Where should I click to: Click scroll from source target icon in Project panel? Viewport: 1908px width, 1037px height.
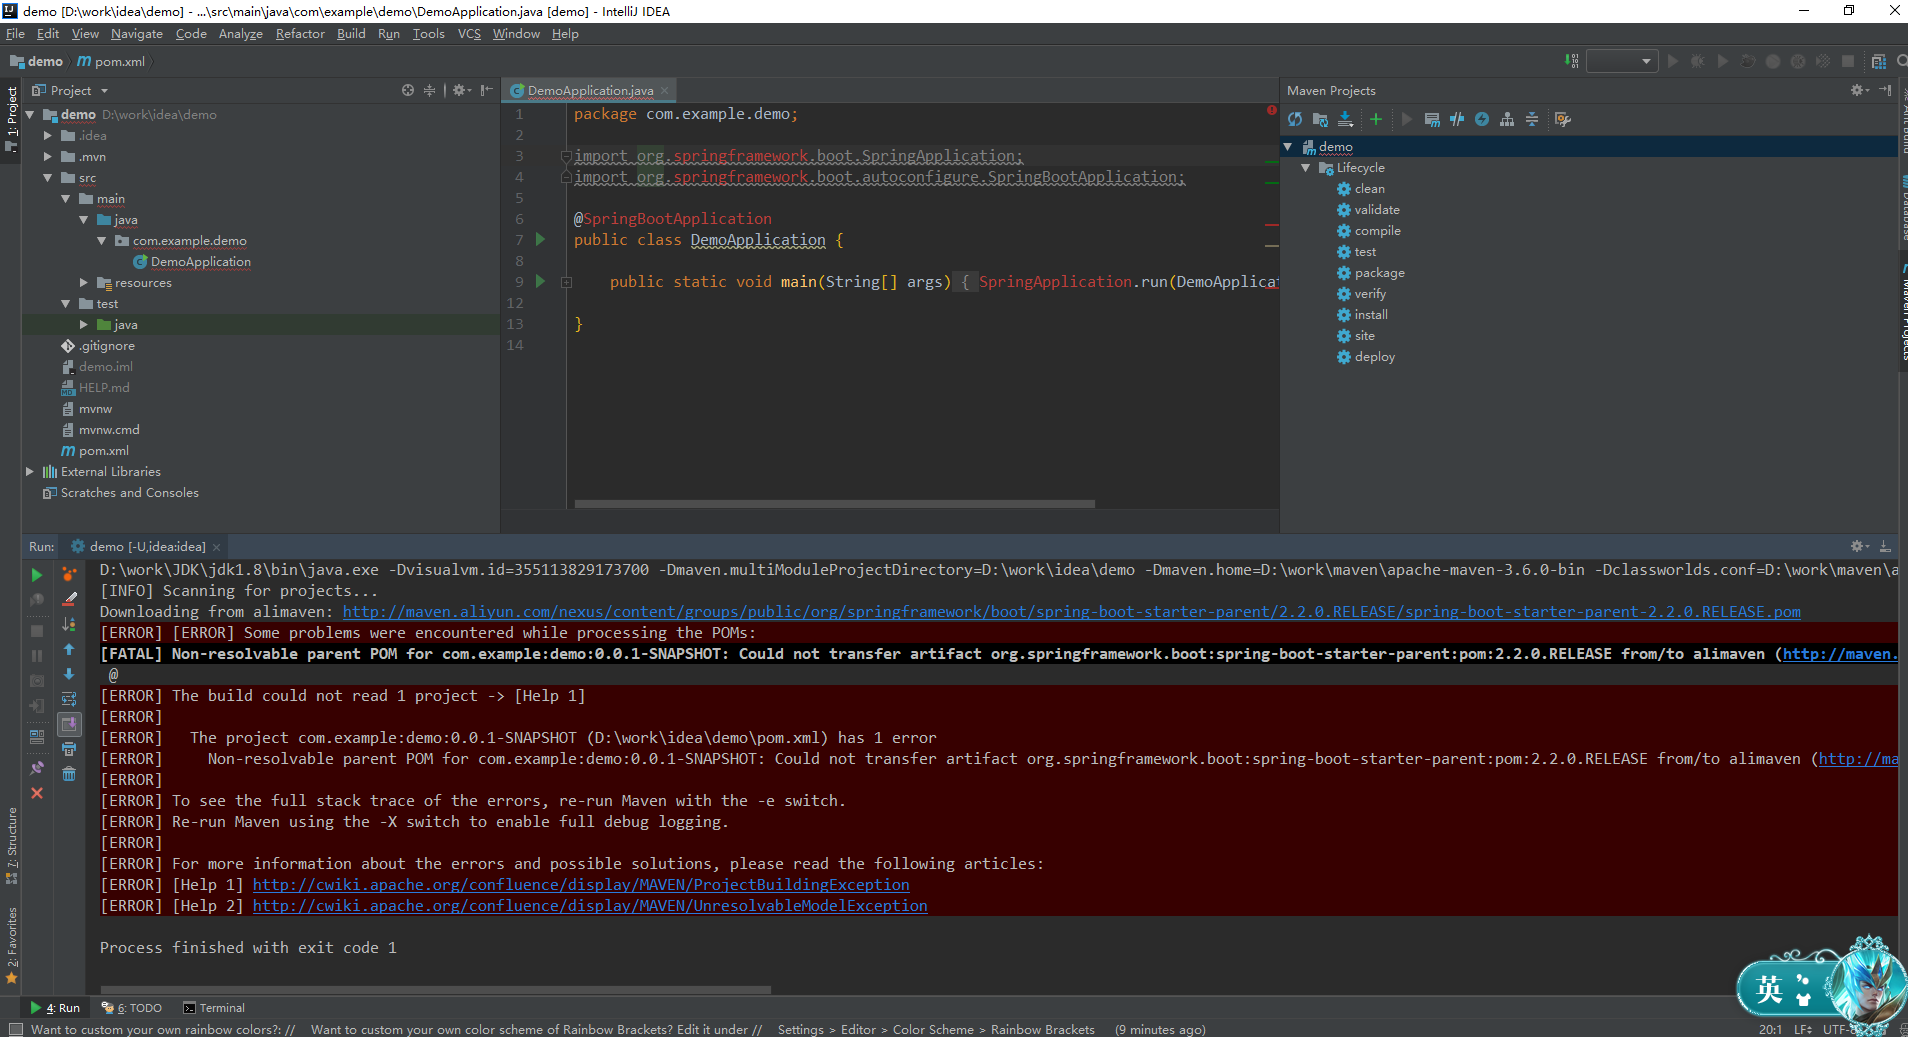click(x=408, y=90)
